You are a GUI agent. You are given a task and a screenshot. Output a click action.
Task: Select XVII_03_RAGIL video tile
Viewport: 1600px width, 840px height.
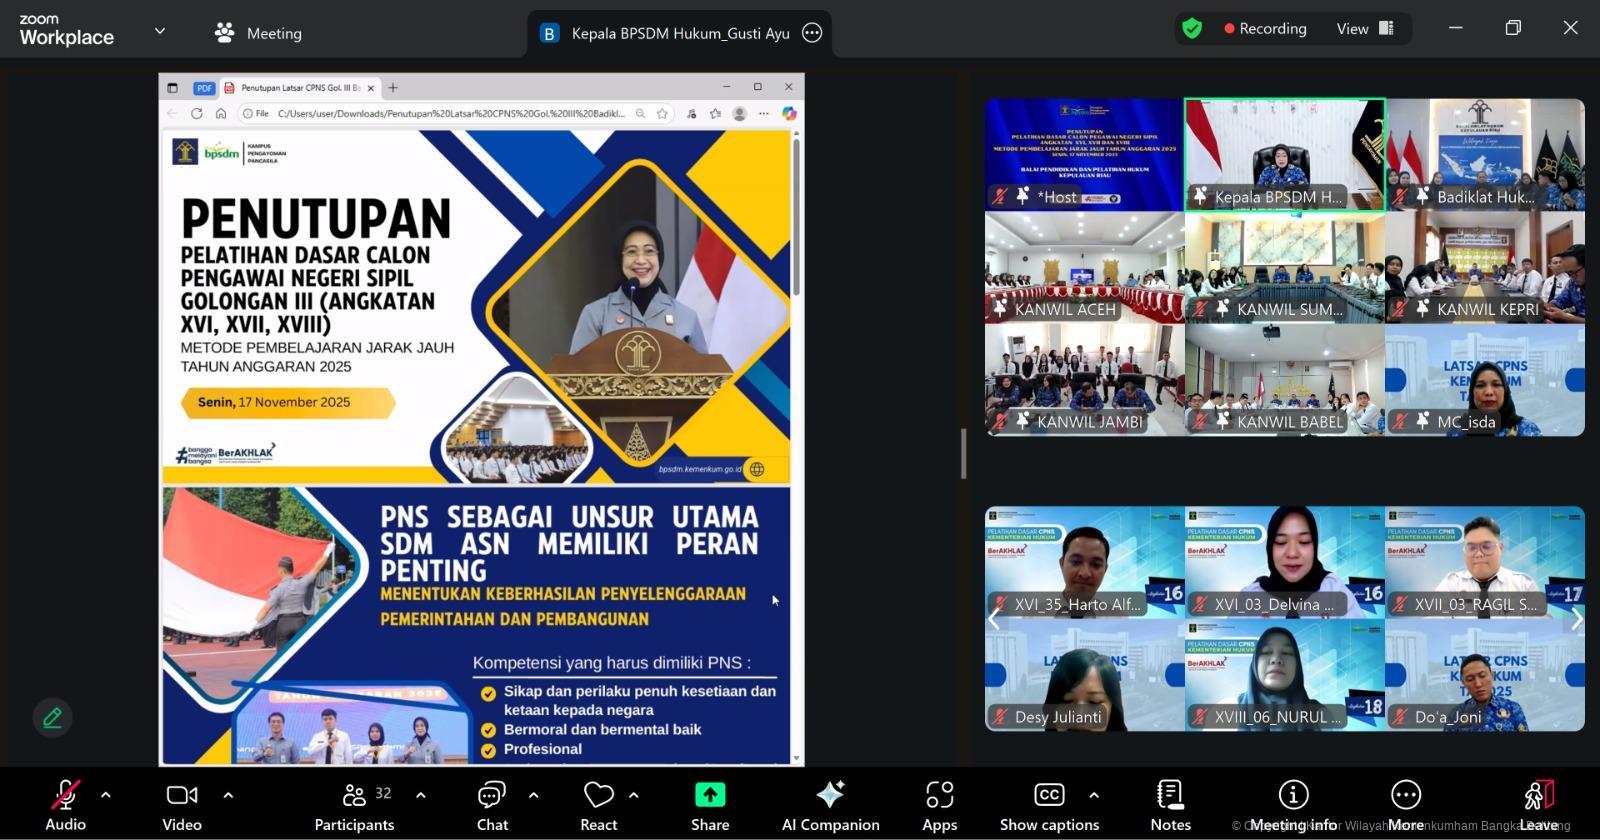[1485, 562]
